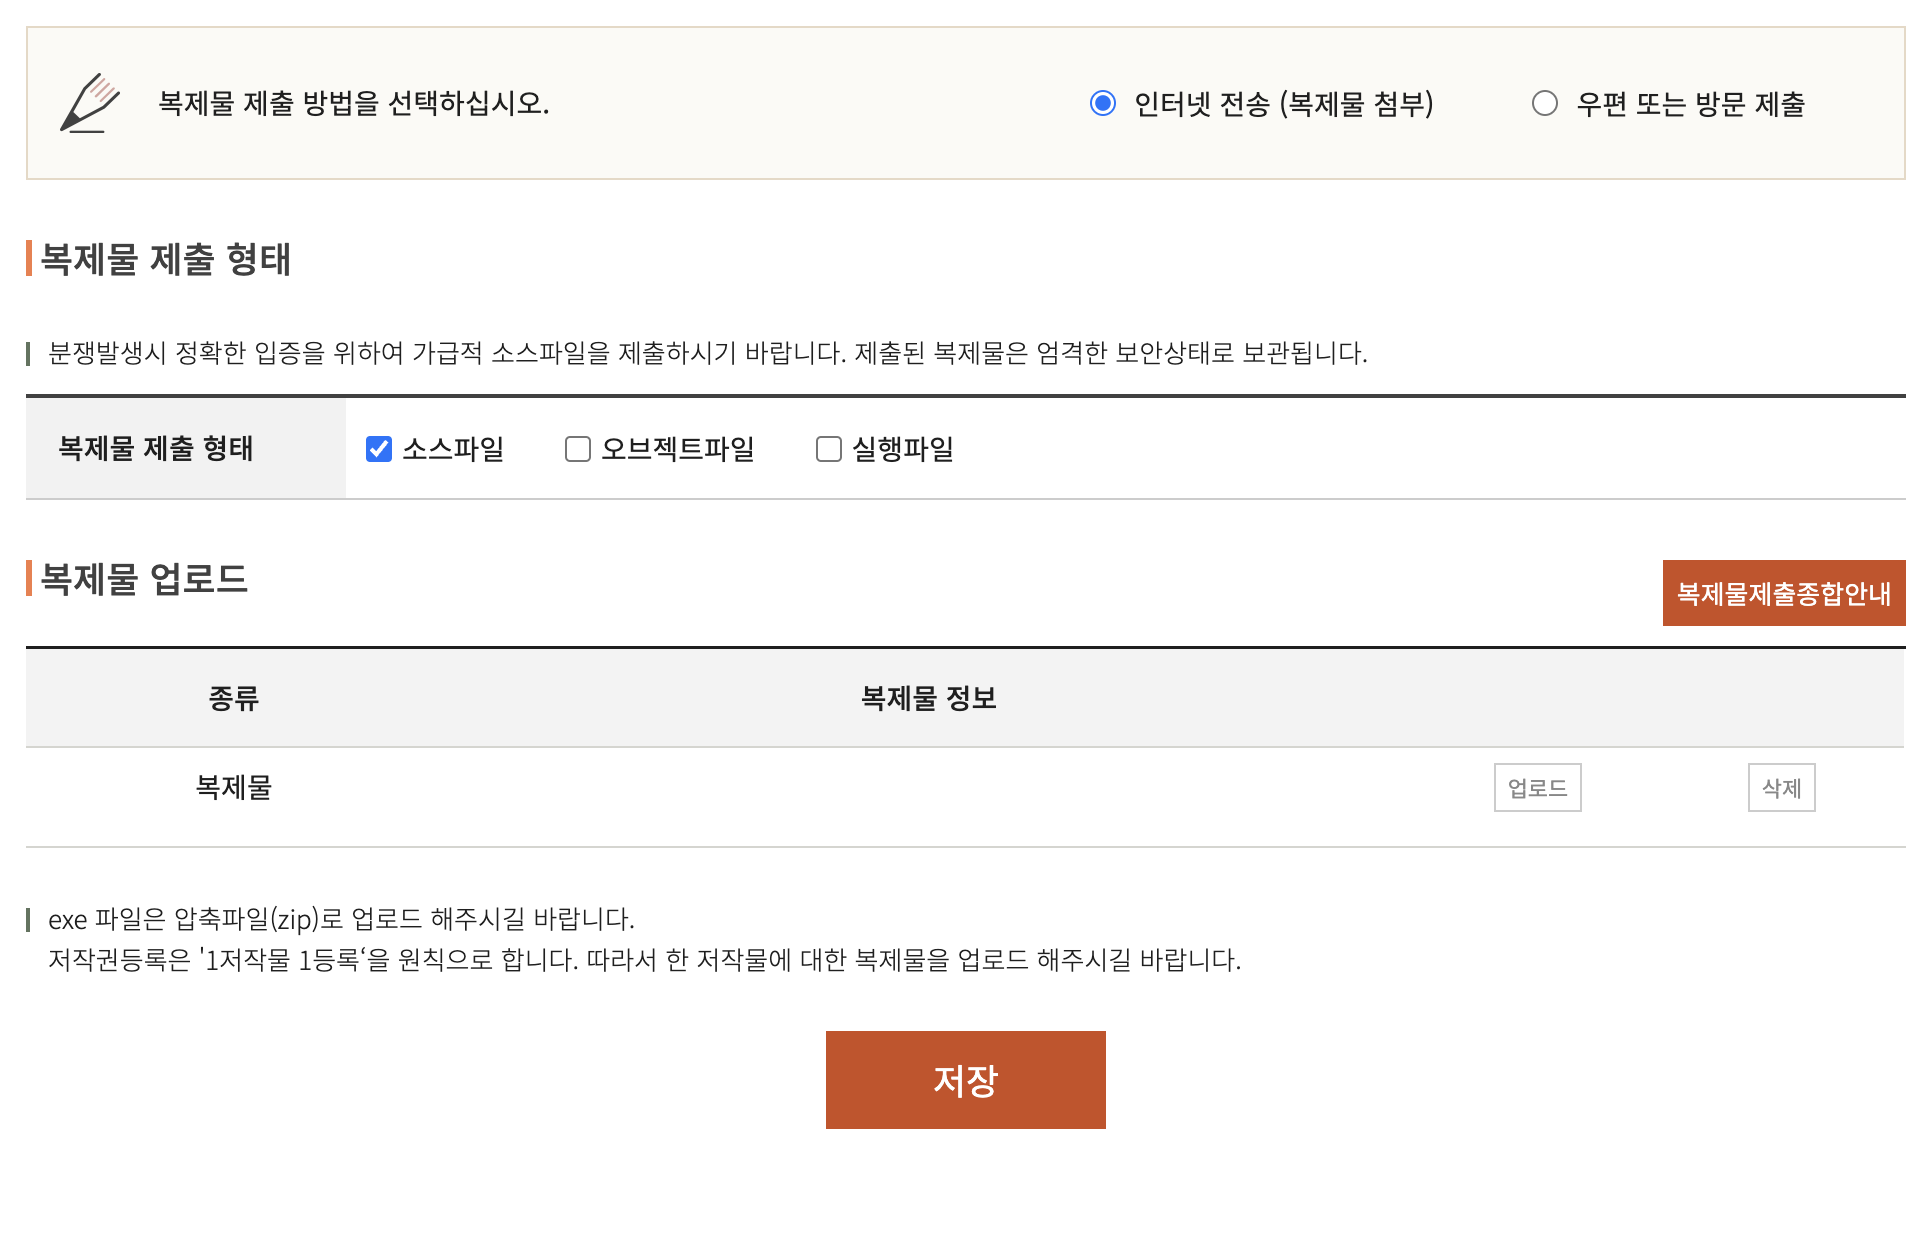Click the 복제물 정보 column header
This screenshot has width=1930, height=1236.
[929, 698]
